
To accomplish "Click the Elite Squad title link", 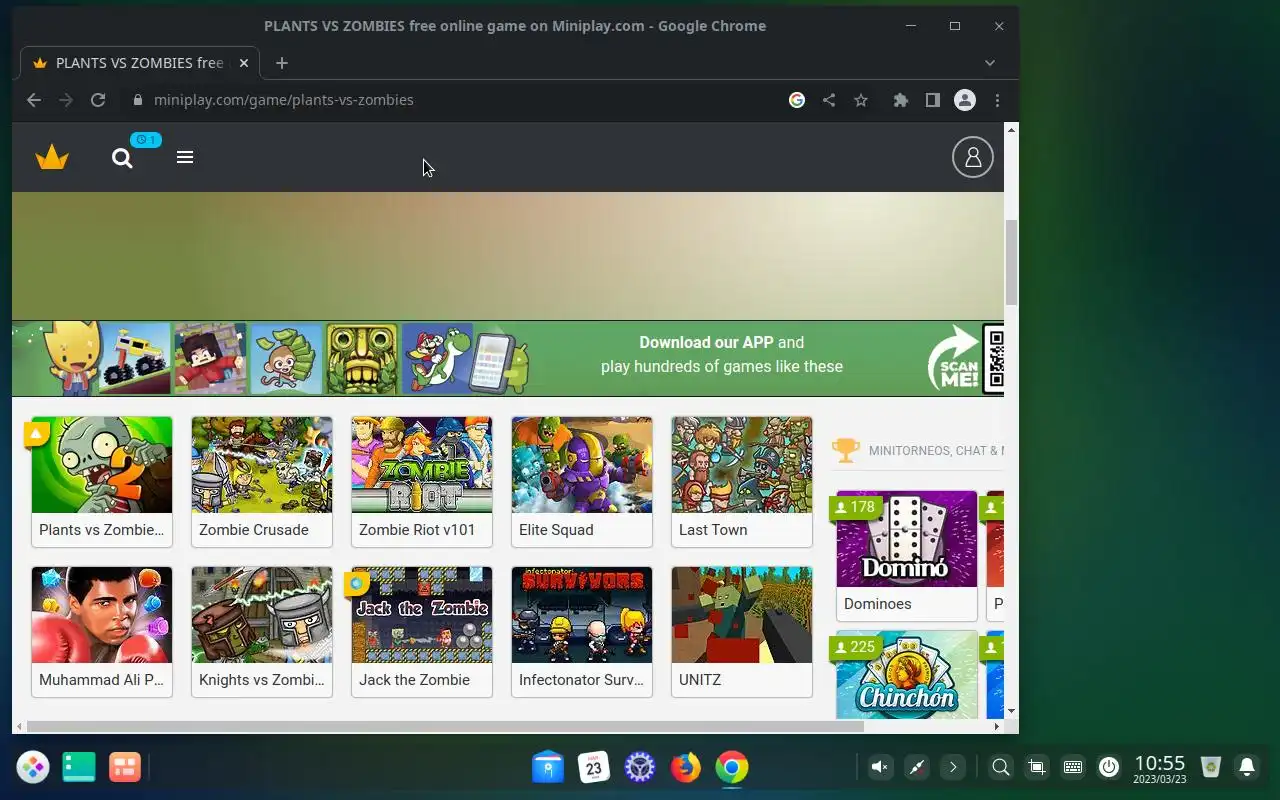I will coord(556,530).
